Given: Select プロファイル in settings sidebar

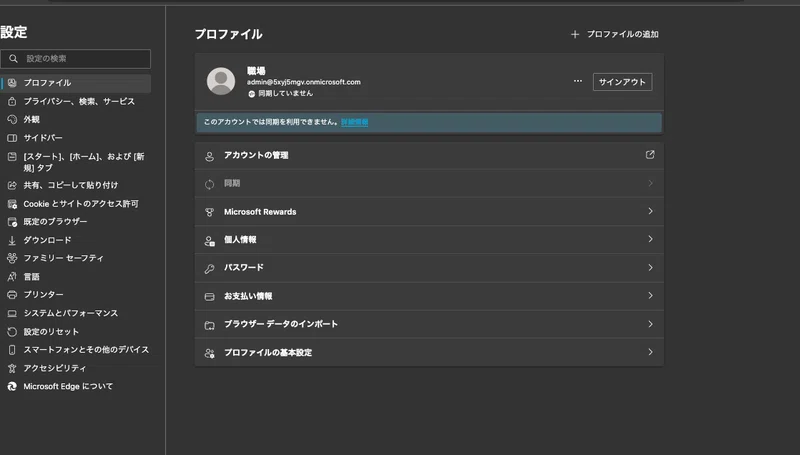Looking at the screenshot, I should click(76, 83).
